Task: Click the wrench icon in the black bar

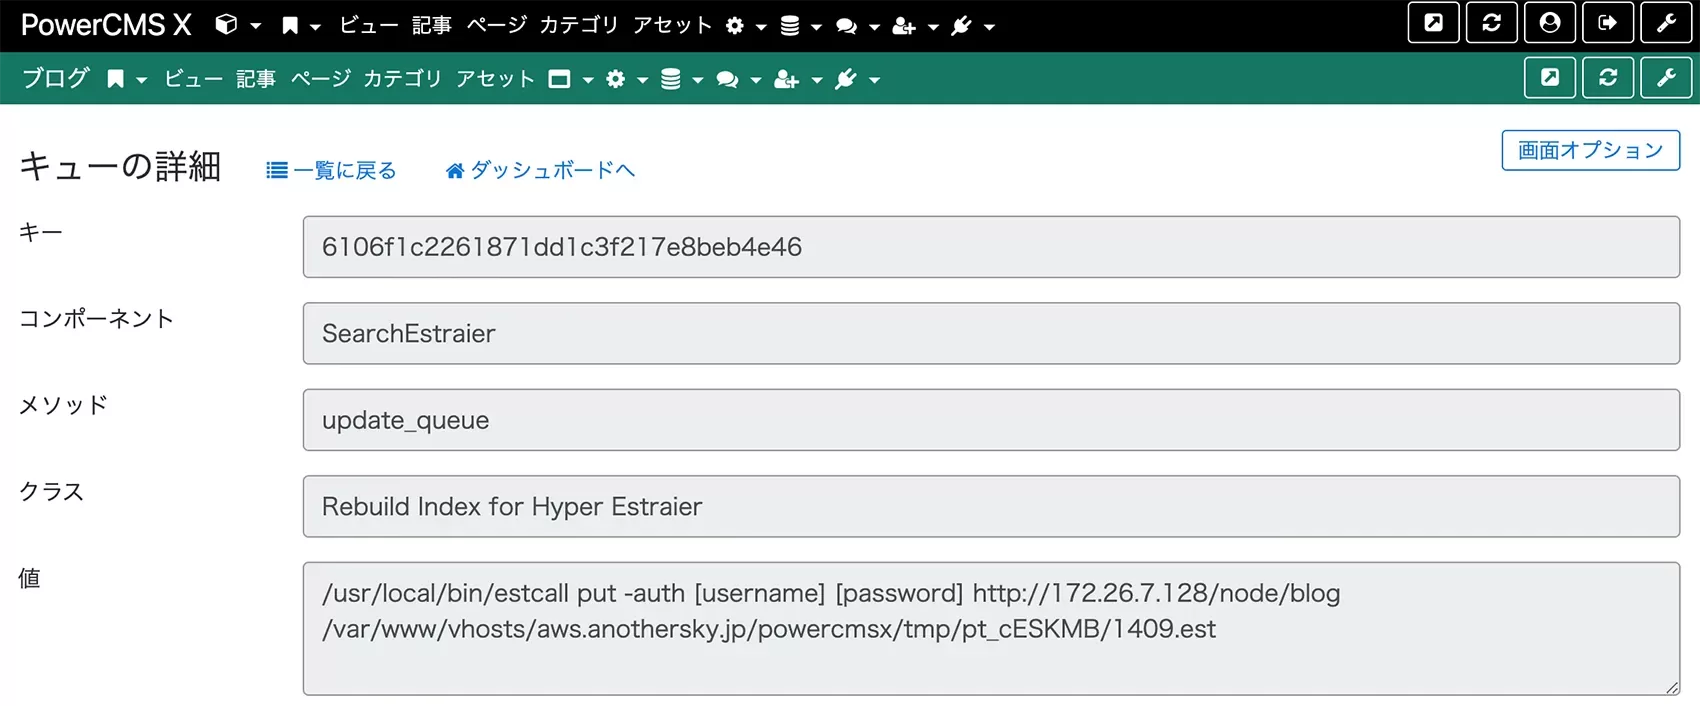Action: 1666,23
